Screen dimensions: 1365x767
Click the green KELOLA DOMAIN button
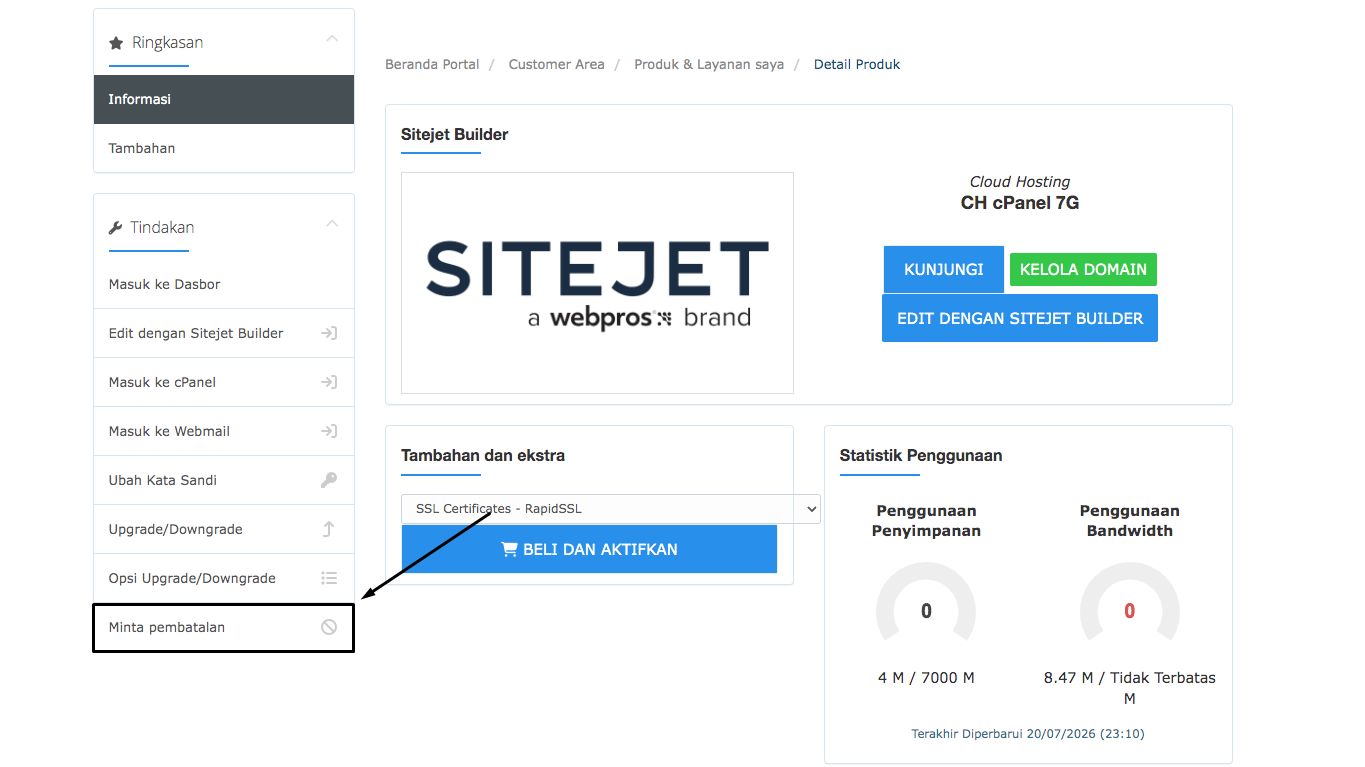click(1083, 269)
